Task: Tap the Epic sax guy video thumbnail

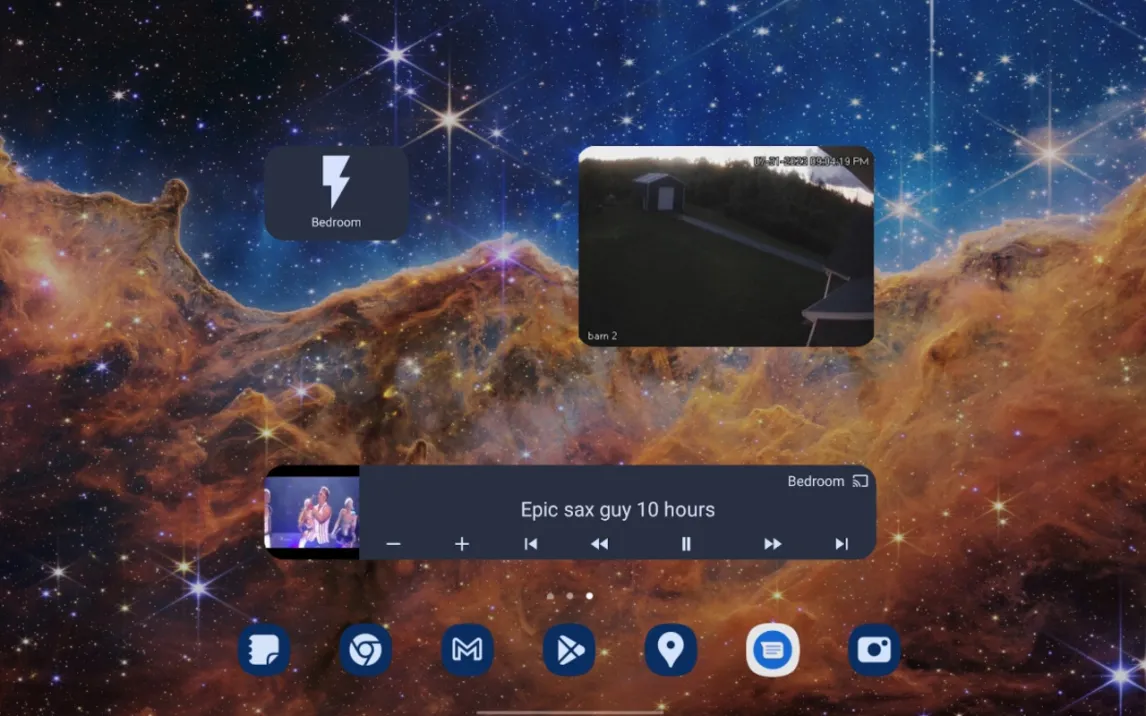Action: [312, 512]
